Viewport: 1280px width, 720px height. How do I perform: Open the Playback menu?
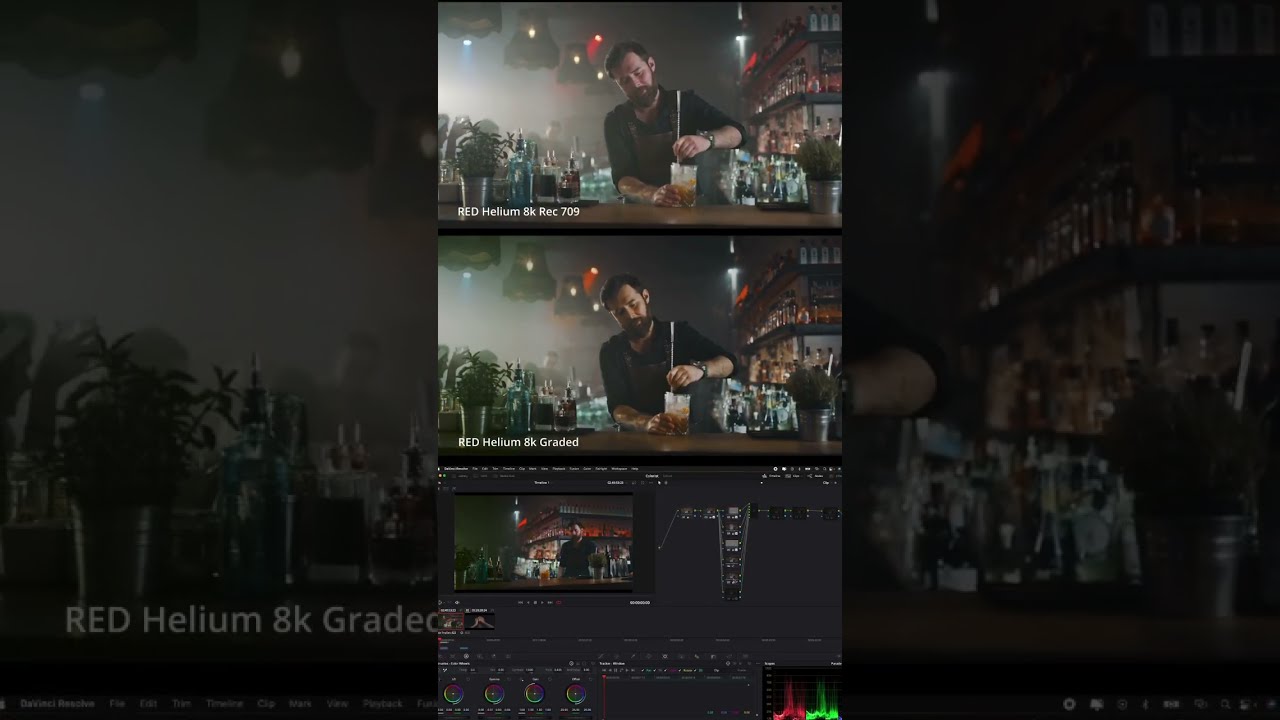[559, 468]
